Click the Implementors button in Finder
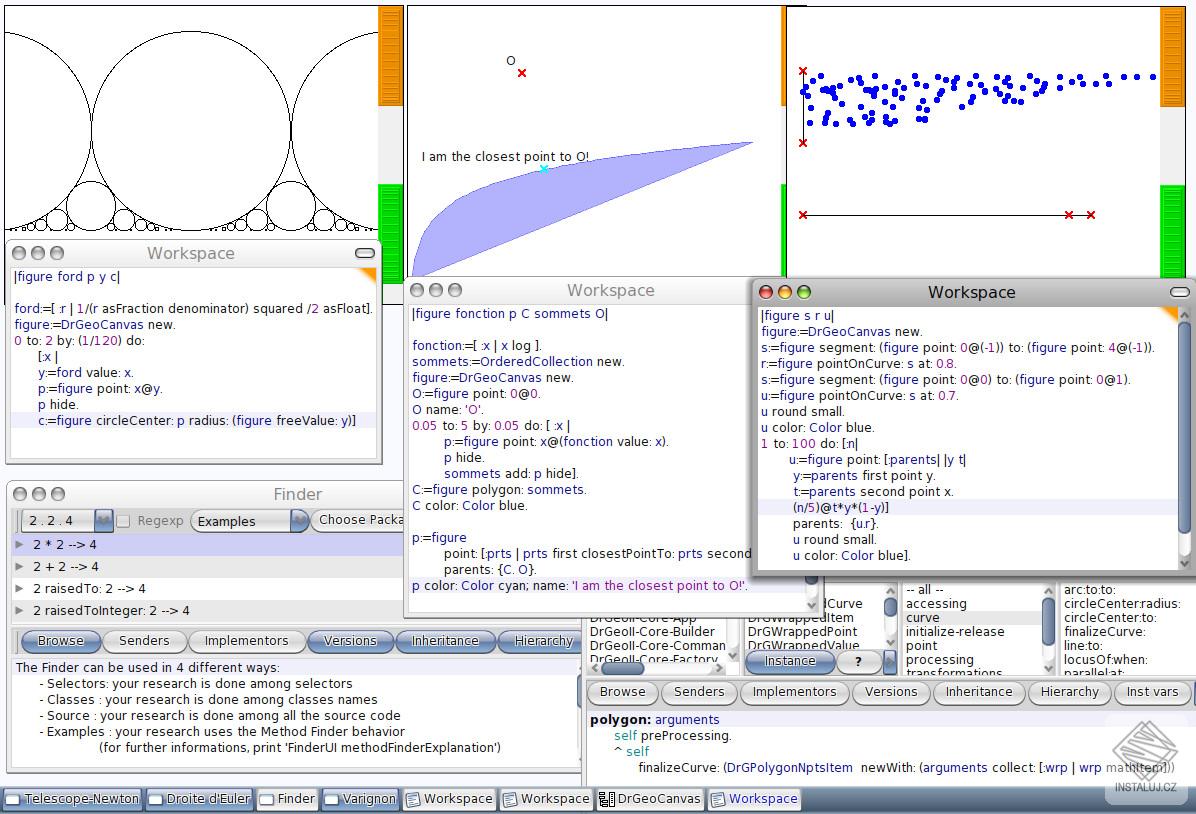Image resolution: width=1196 pixels, height=814 pixels. [x=246, y=641]
